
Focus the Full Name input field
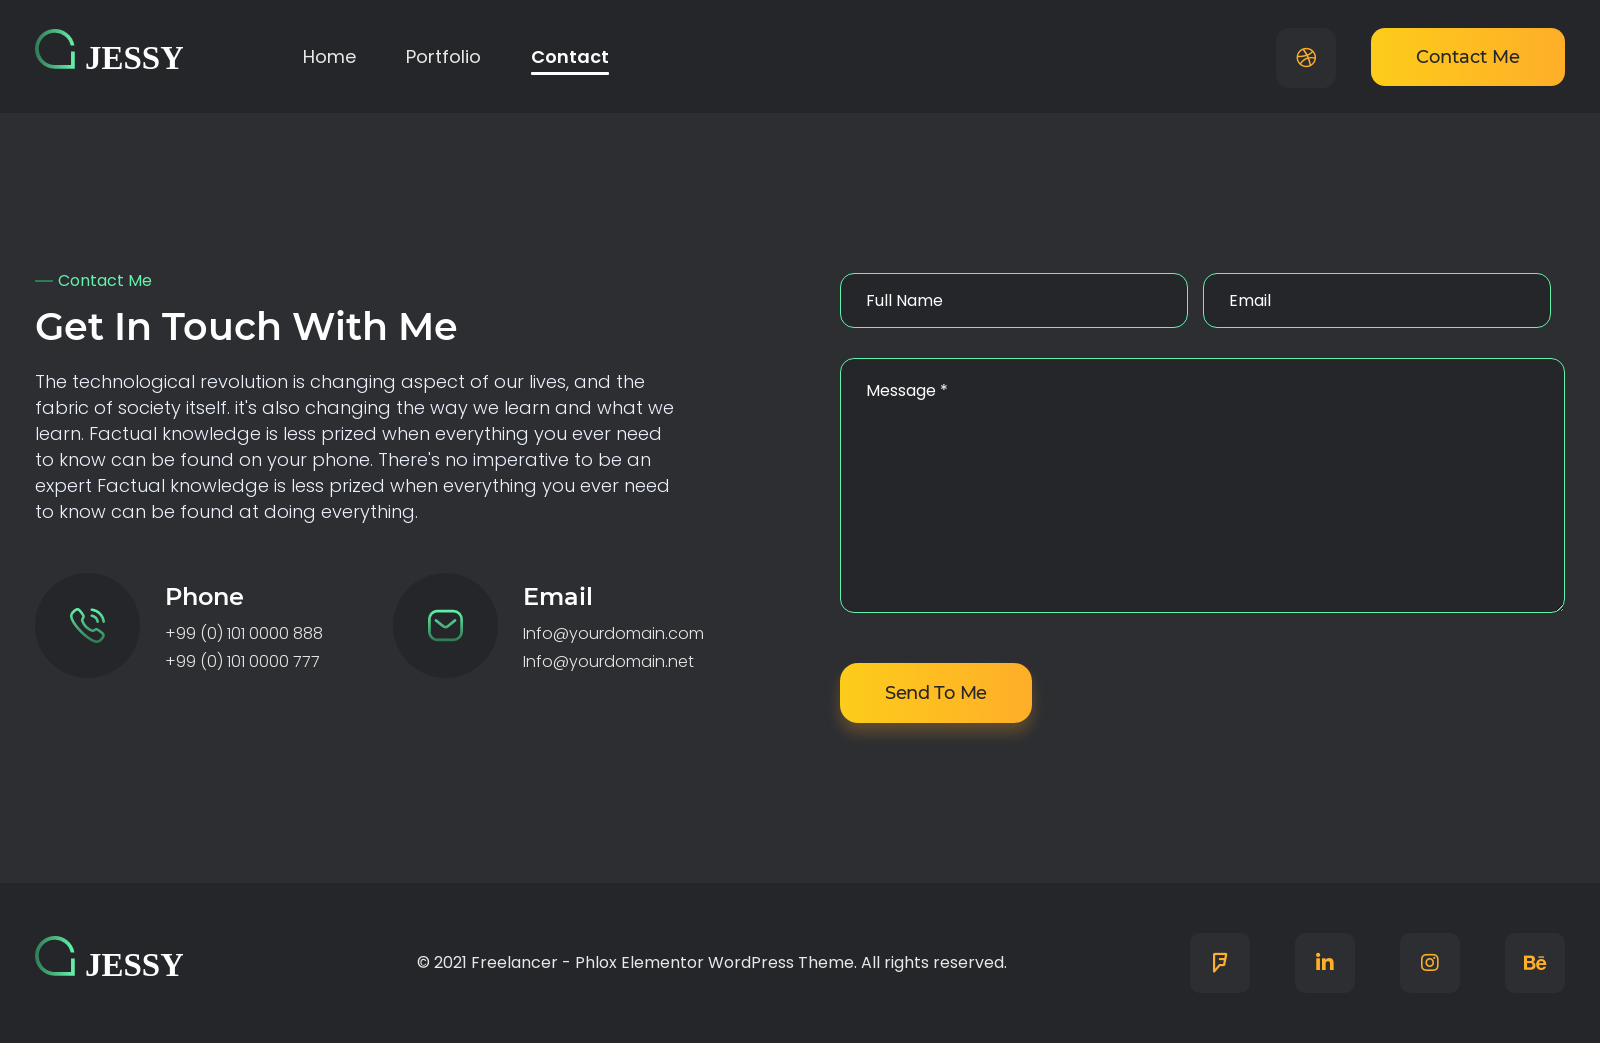click(1013, 300)
